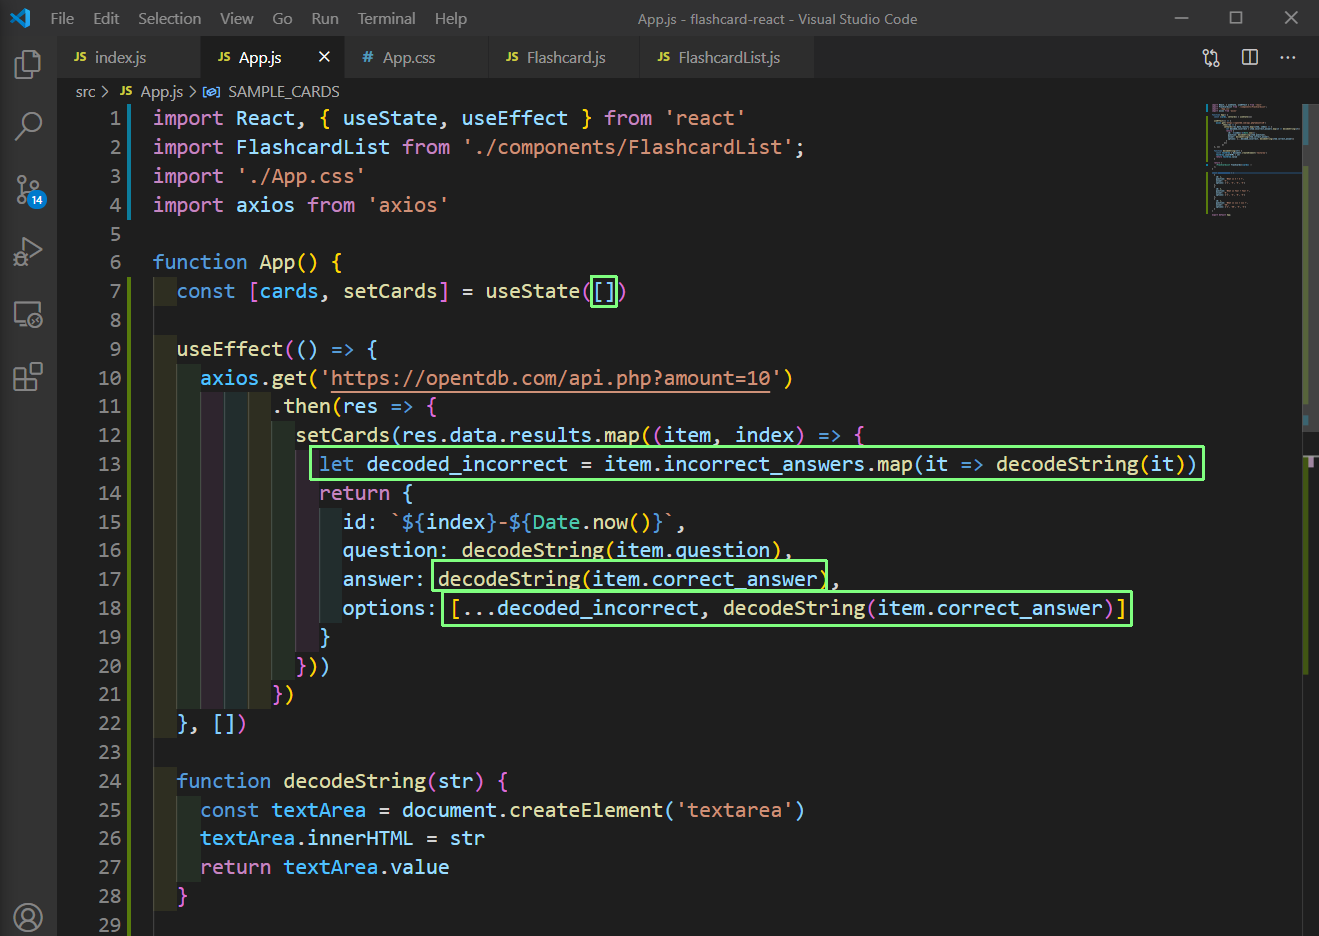Close the App.js editor tab

324,57
